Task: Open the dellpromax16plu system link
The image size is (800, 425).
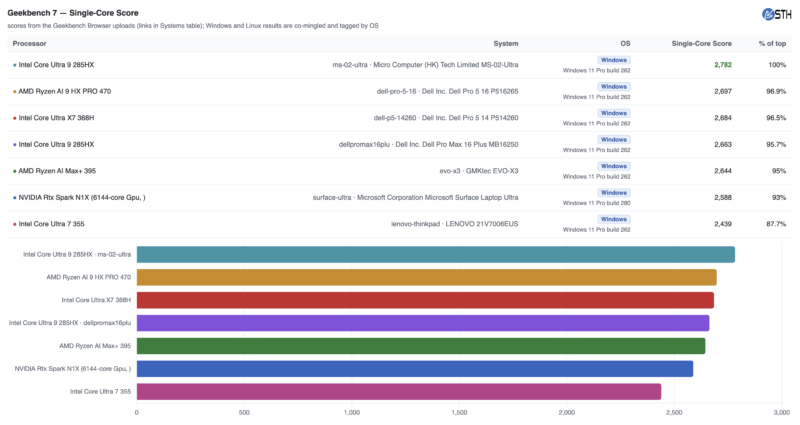Action: [429, 144]
